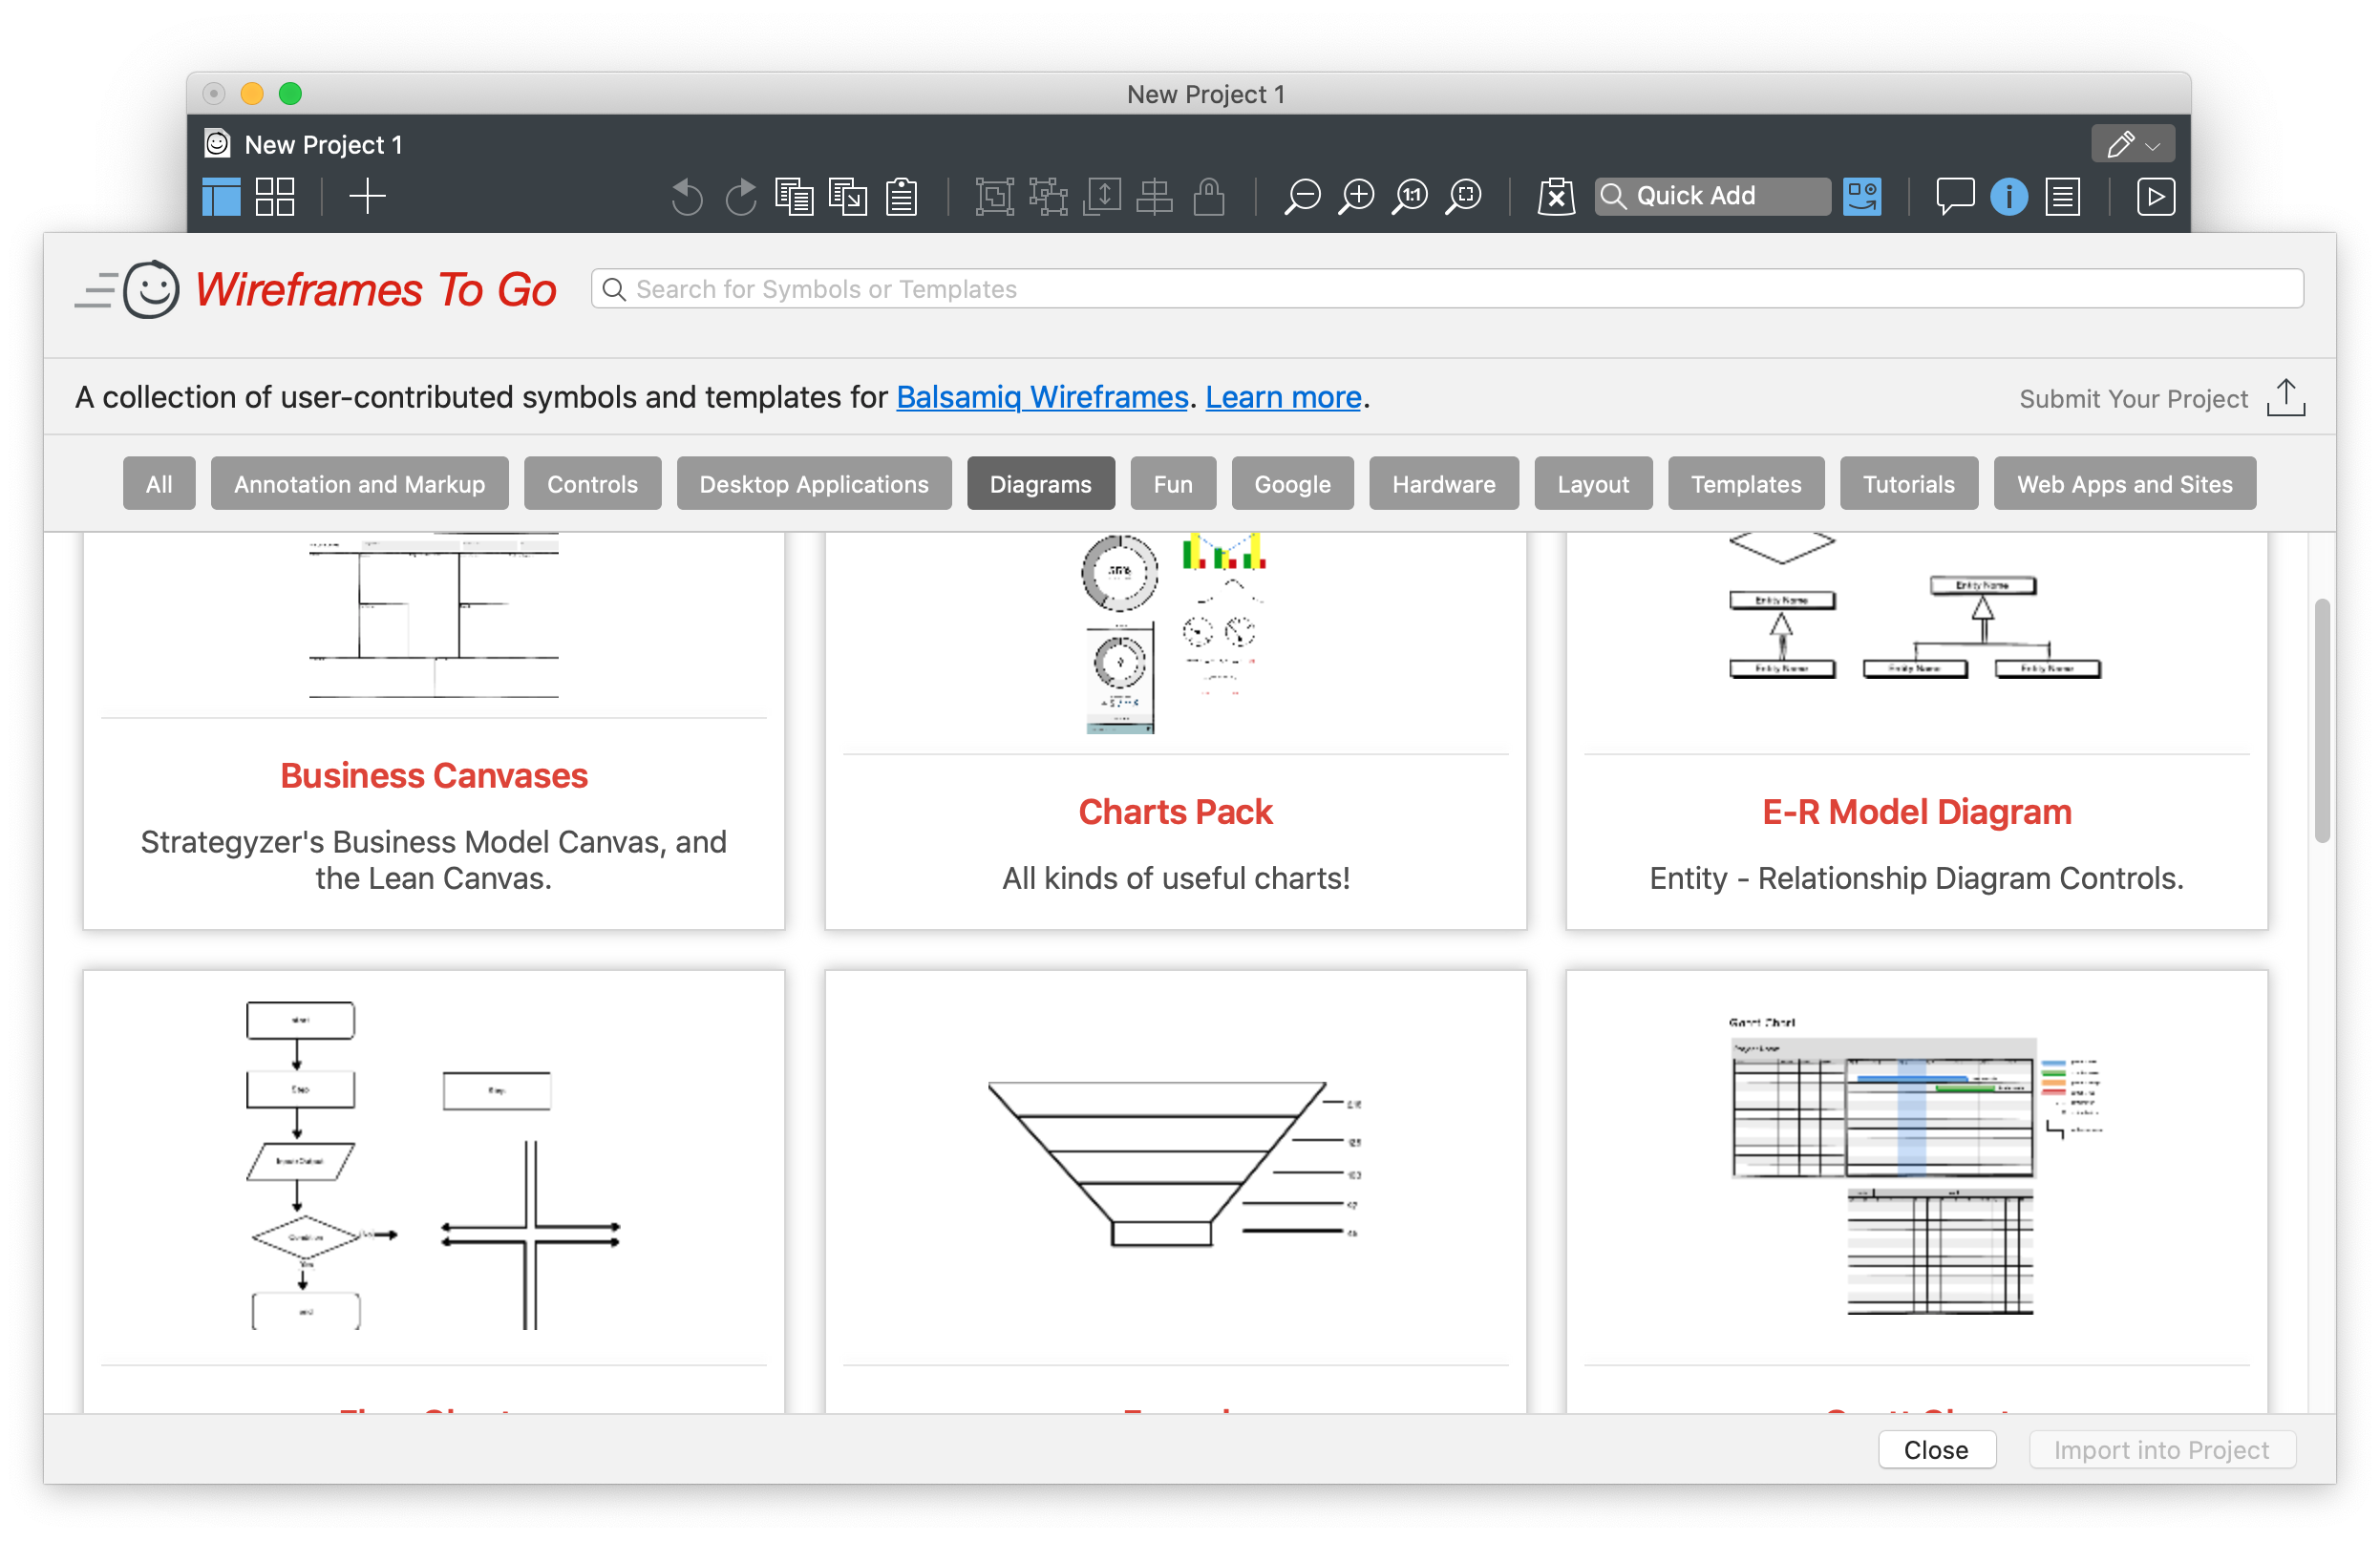Click the green fullscreen window button
The width and height of the screenshot is (2380, 1541).
290,93
